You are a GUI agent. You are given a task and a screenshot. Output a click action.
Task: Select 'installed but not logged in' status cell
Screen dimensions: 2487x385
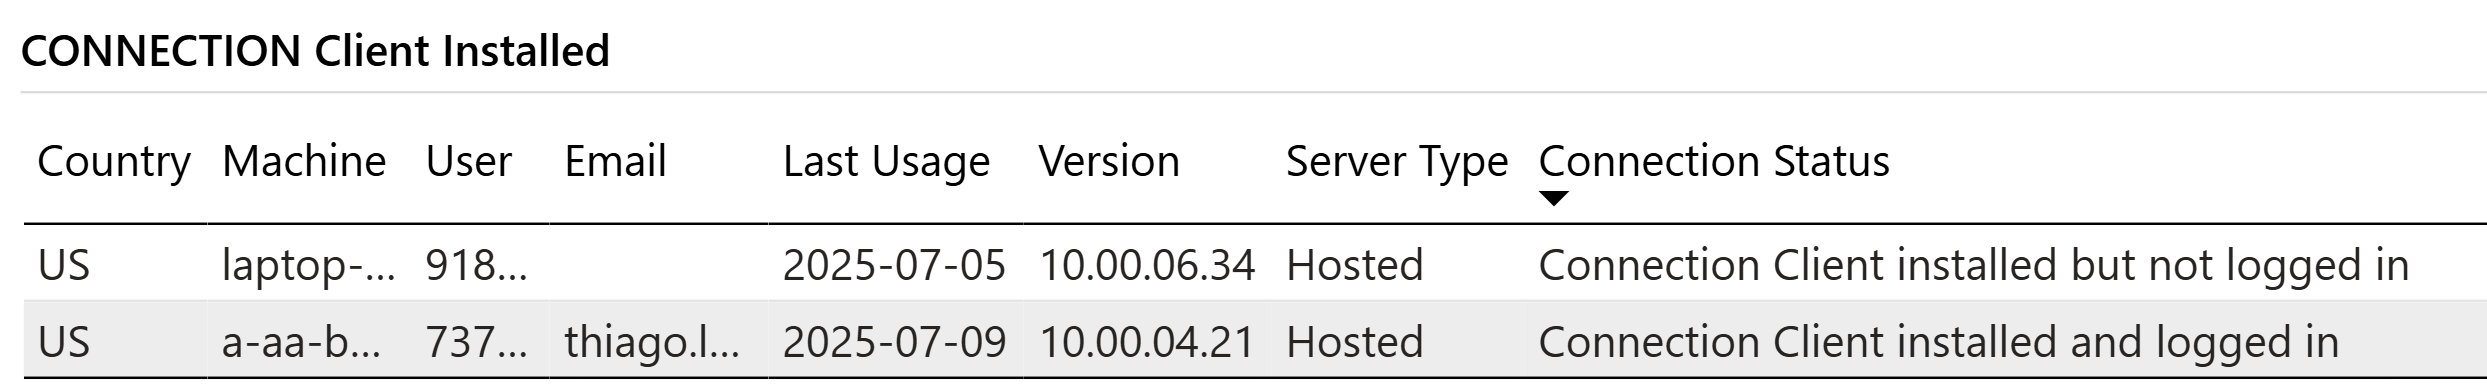[1973, 265]
